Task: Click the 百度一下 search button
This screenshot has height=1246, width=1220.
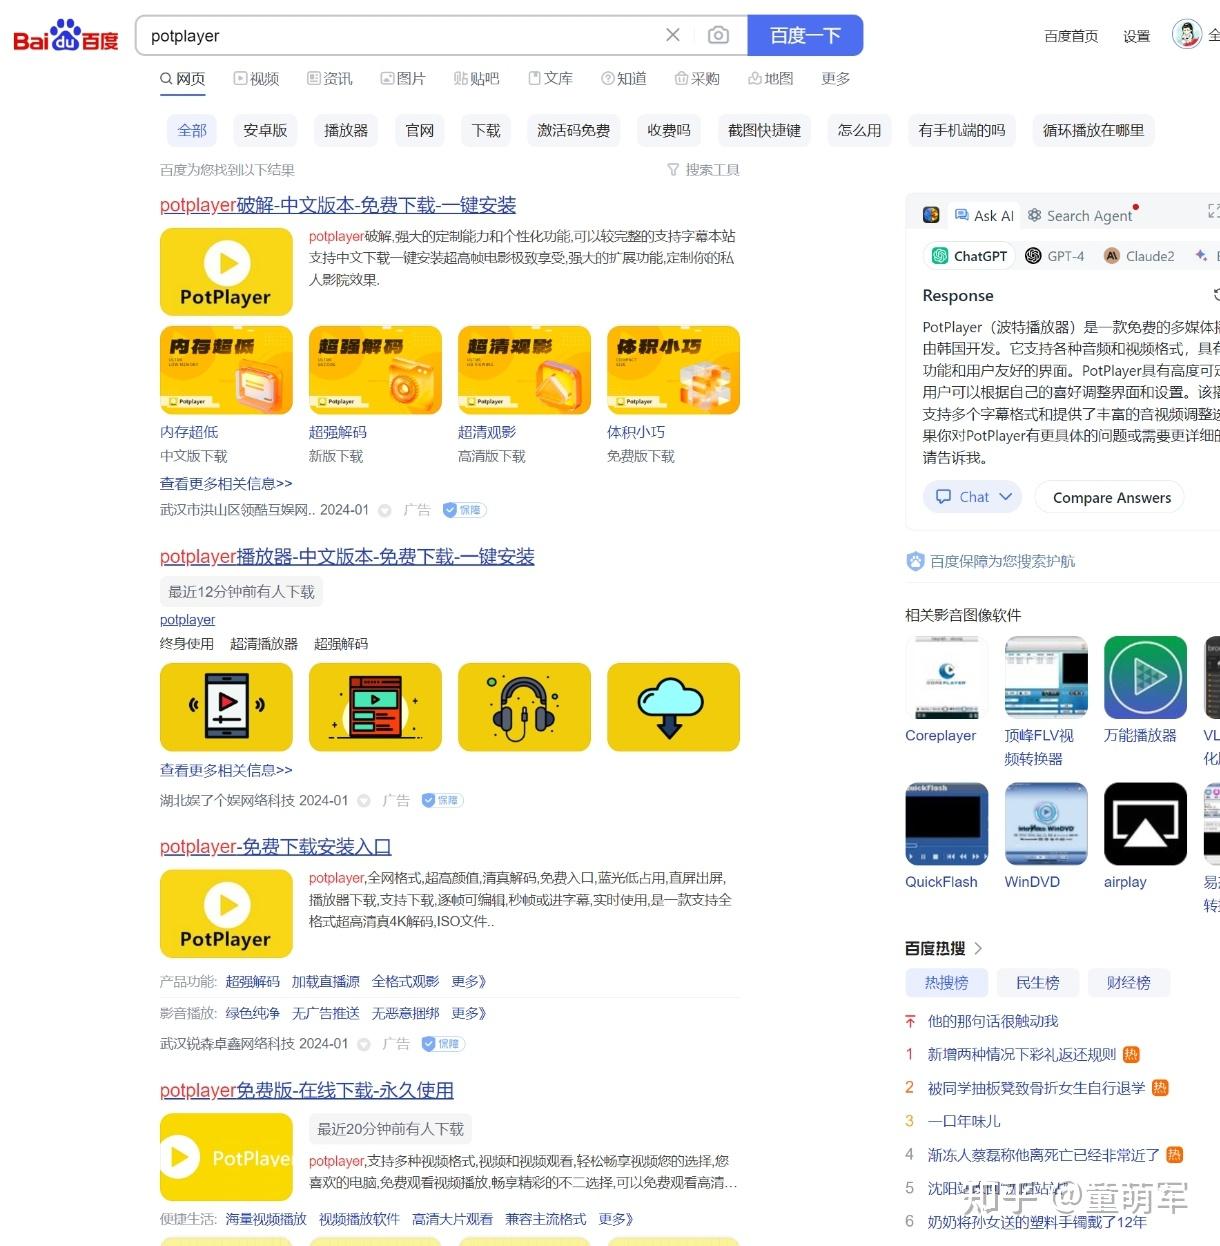Action: (x=805, y=35)
